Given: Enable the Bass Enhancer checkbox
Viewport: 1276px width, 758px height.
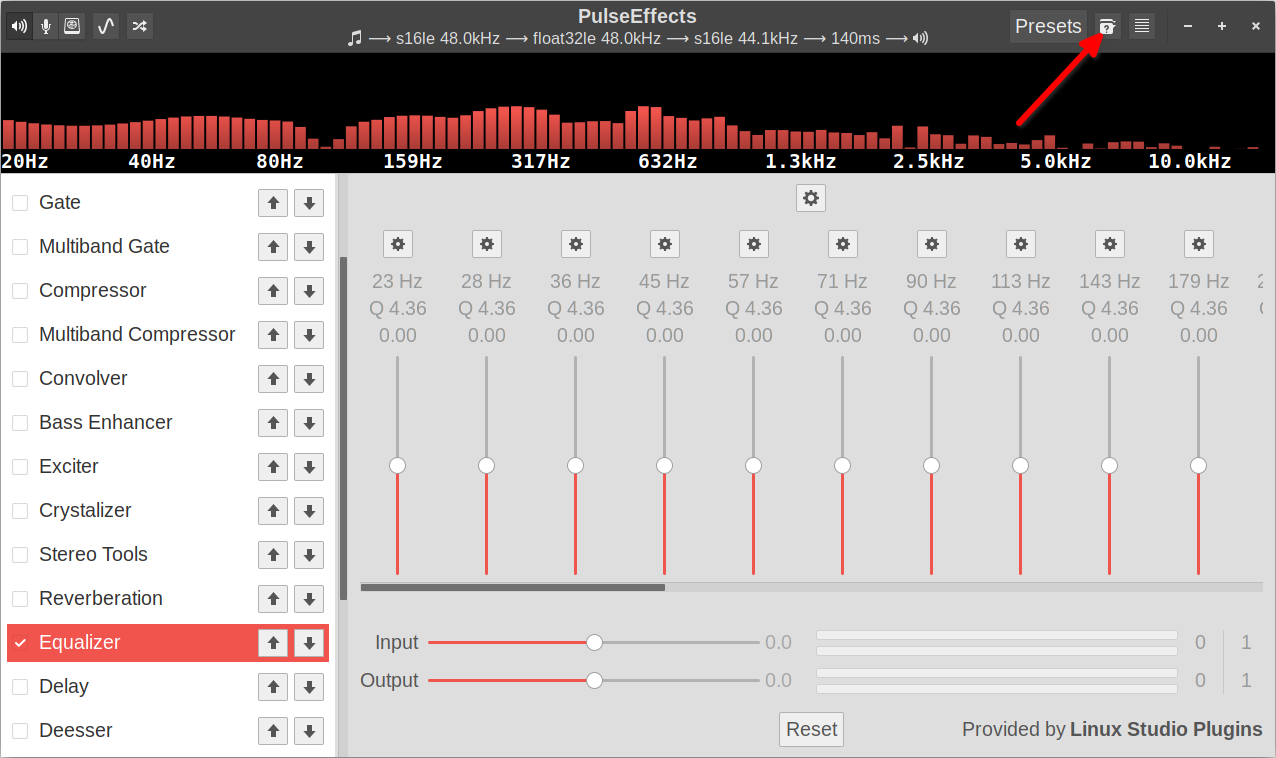Looking at the screenshot, I should (20, 423).
